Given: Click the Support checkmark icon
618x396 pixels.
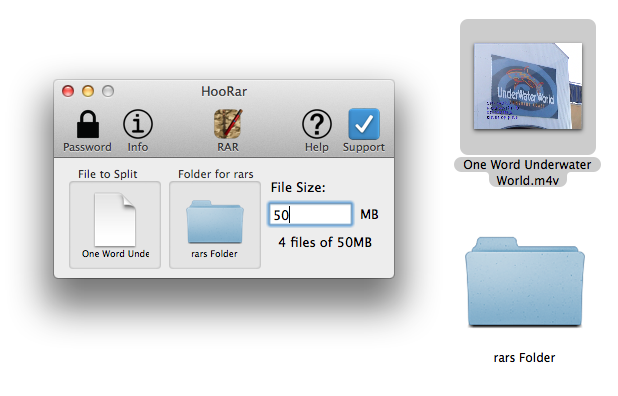Looking at the screenshot, I should [364, 124].
